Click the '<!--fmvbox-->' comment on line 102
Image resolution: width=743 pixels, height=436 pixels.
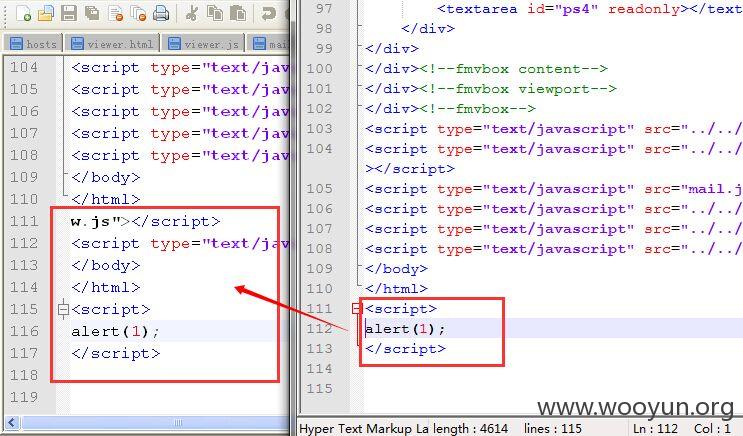pos(477,109)
